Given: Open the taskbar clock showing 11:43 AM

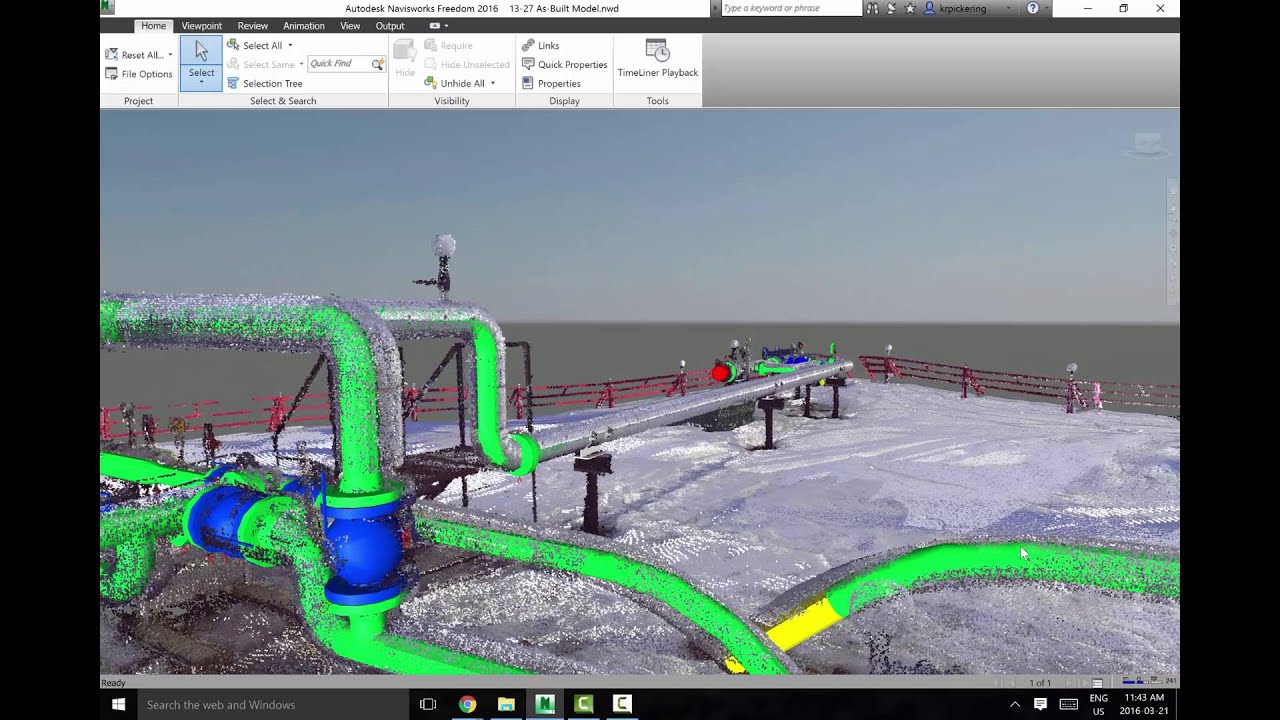Looking at the screenshot, I should [1144, 704].
